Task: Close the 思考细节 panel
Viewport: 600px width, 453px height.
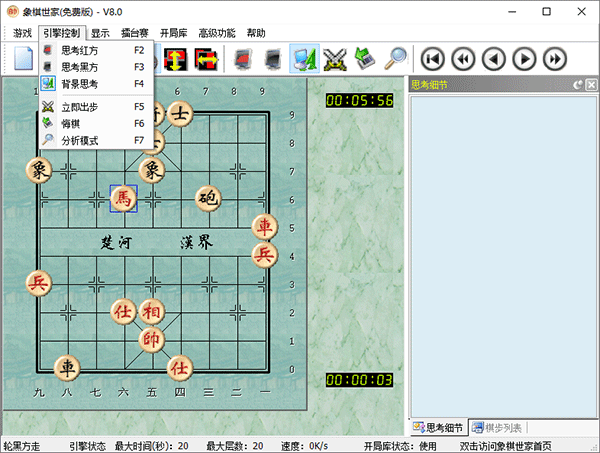Action: click(x=591, y=85)
